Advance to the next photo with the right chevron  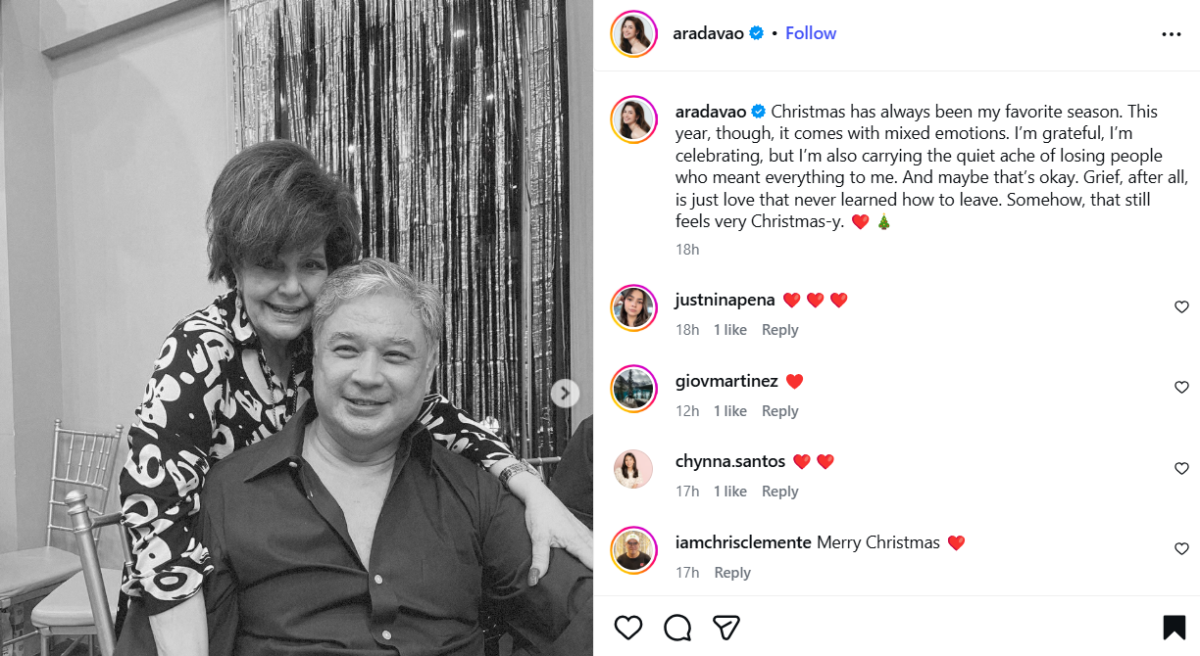tap(565, 394)
